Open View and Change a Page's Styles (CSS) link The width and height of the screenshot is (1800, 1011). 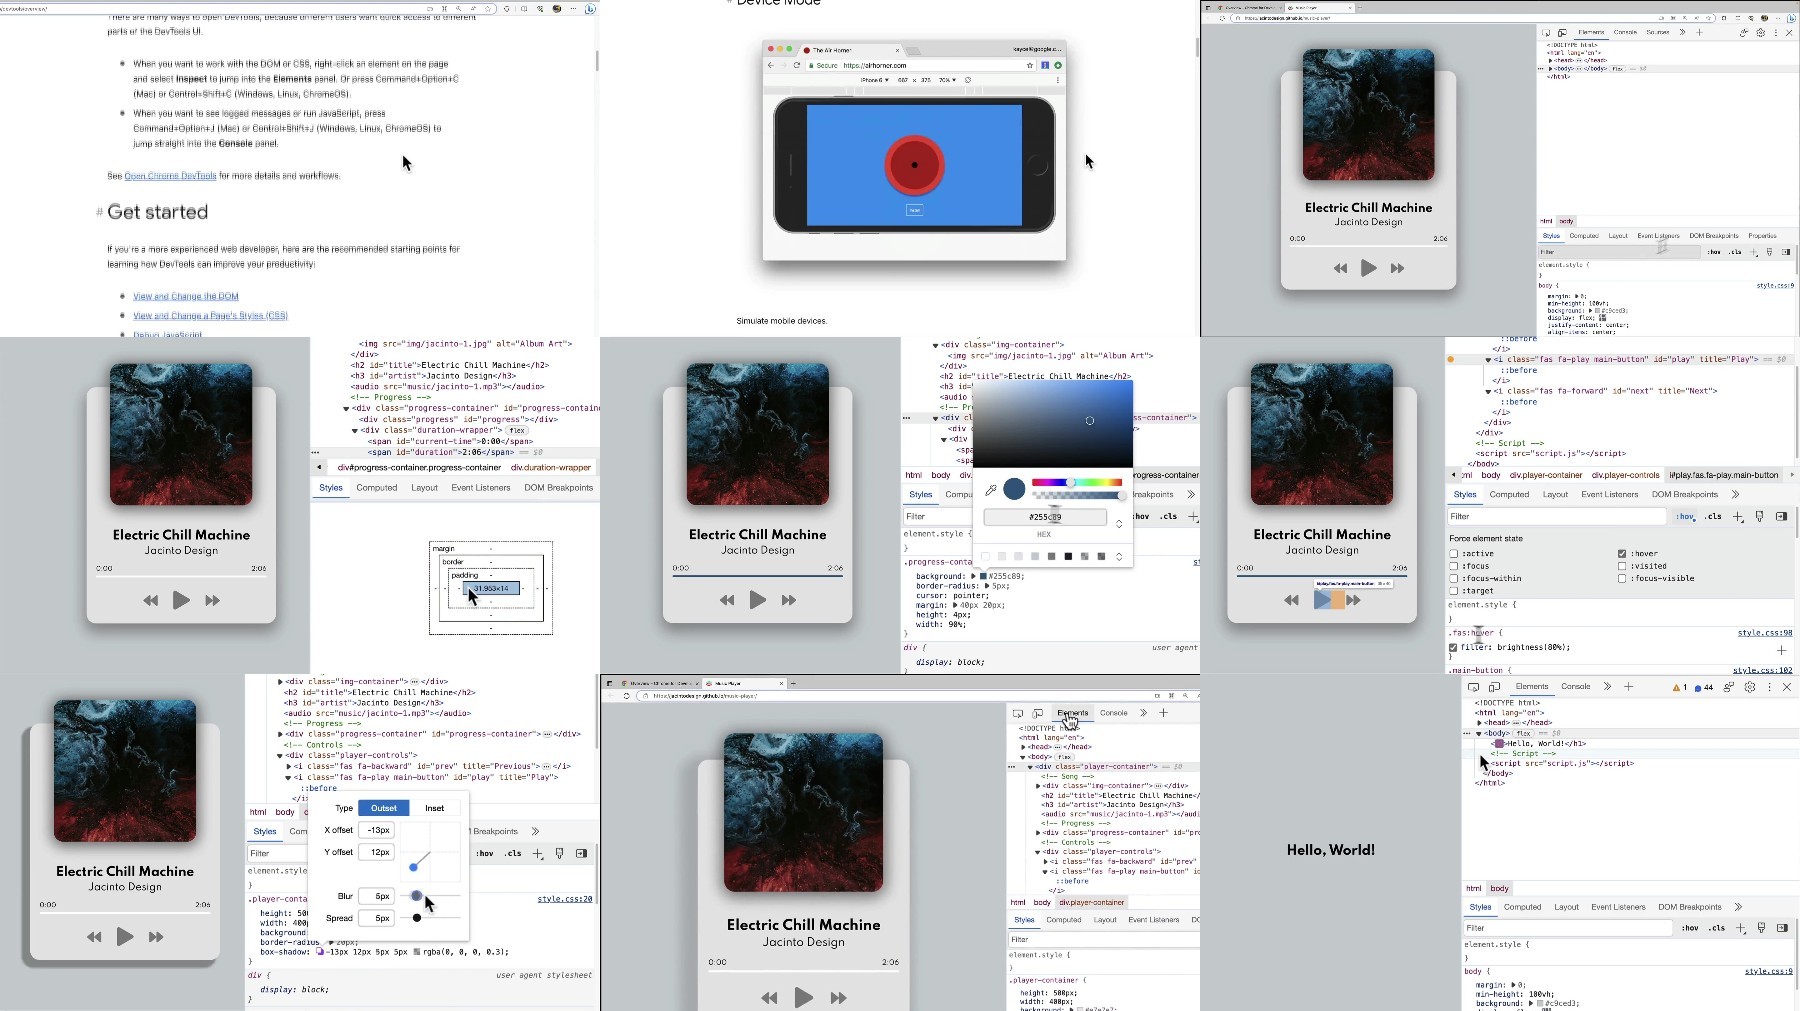[x=210, y=316]
